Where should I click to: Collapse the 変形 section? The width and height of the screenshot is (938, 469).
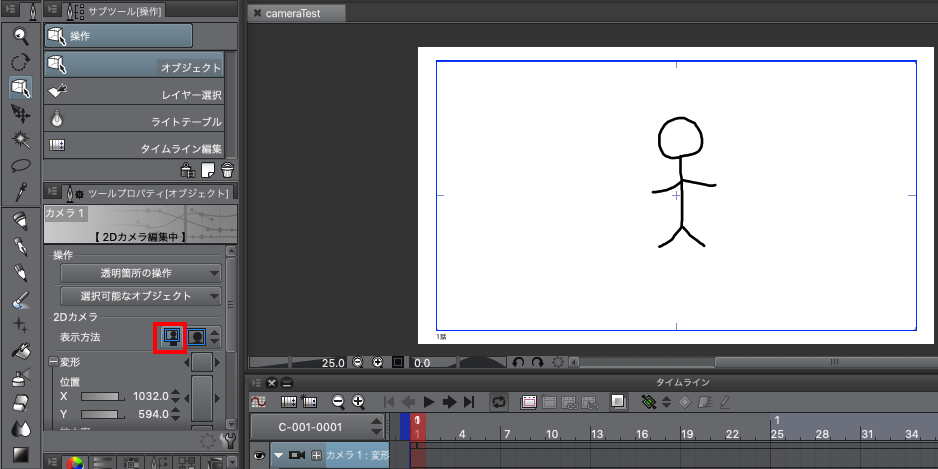(53, 362)
